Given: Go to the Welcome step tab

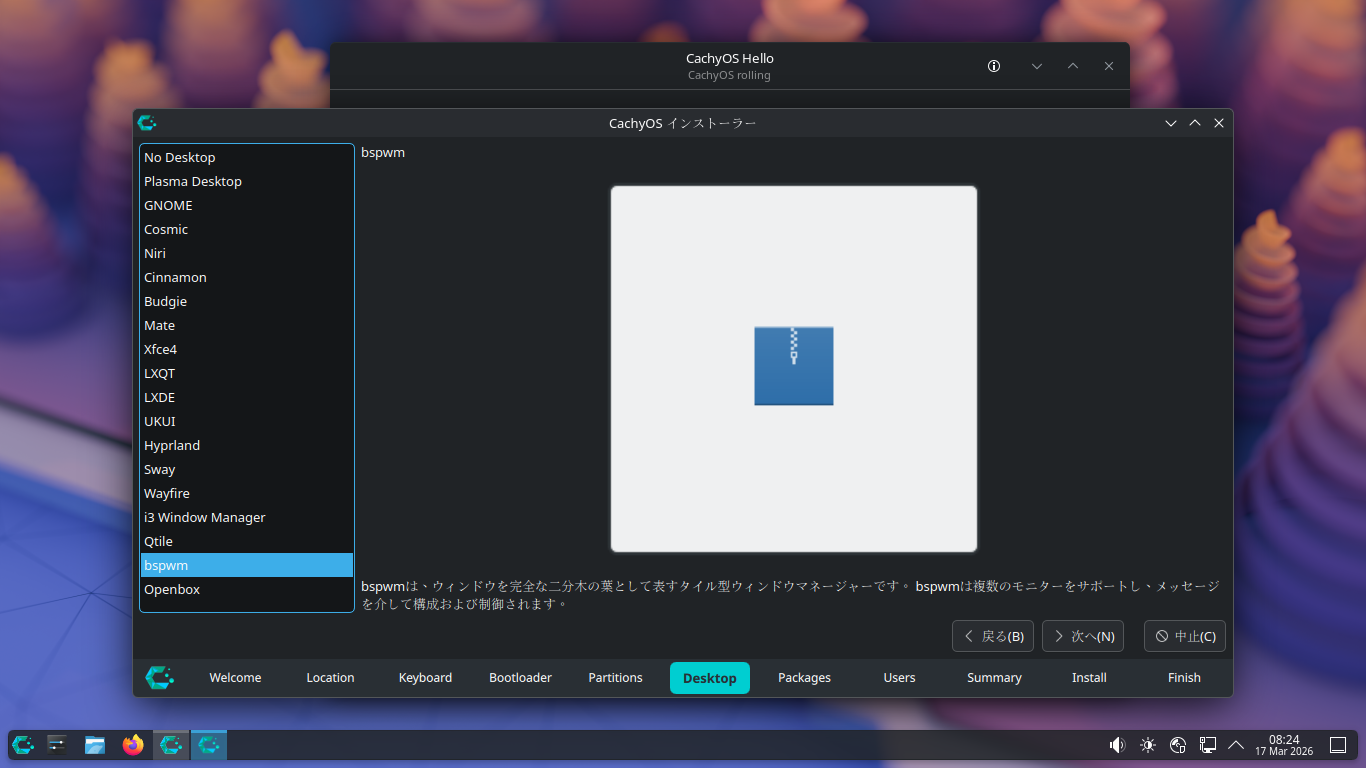Looking at the screenshot, I should click(235, 678).
